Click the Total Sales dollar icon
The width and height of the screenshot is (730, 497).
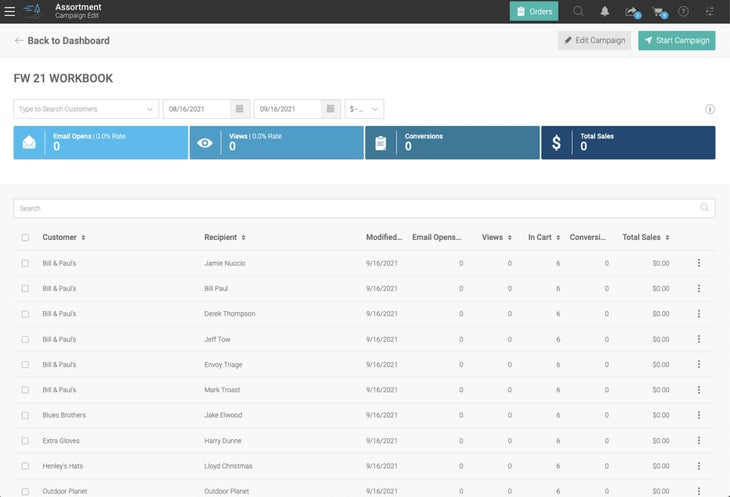[x=556, y=142]
